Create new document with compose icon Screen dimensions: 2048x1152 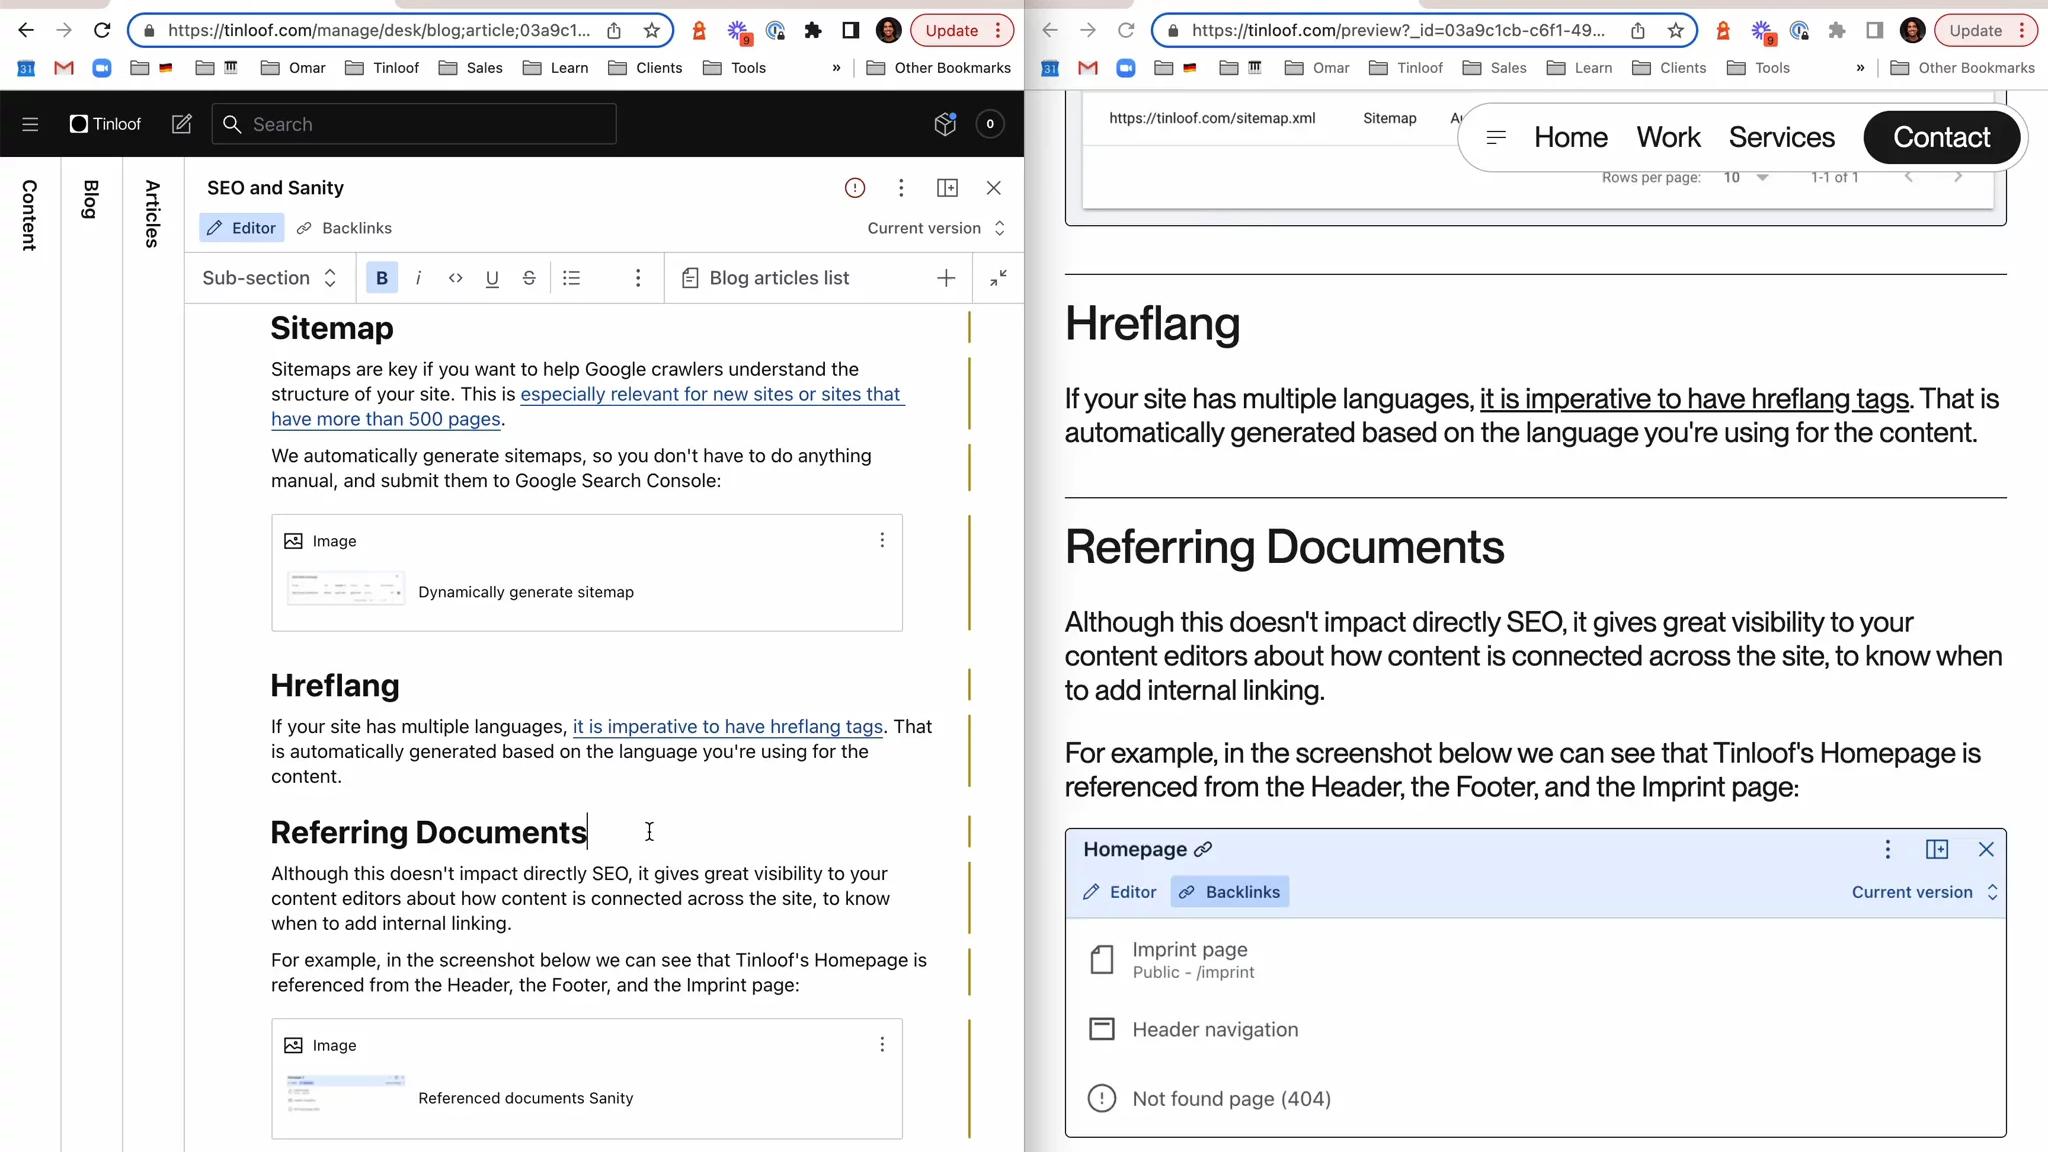point(181,124)
